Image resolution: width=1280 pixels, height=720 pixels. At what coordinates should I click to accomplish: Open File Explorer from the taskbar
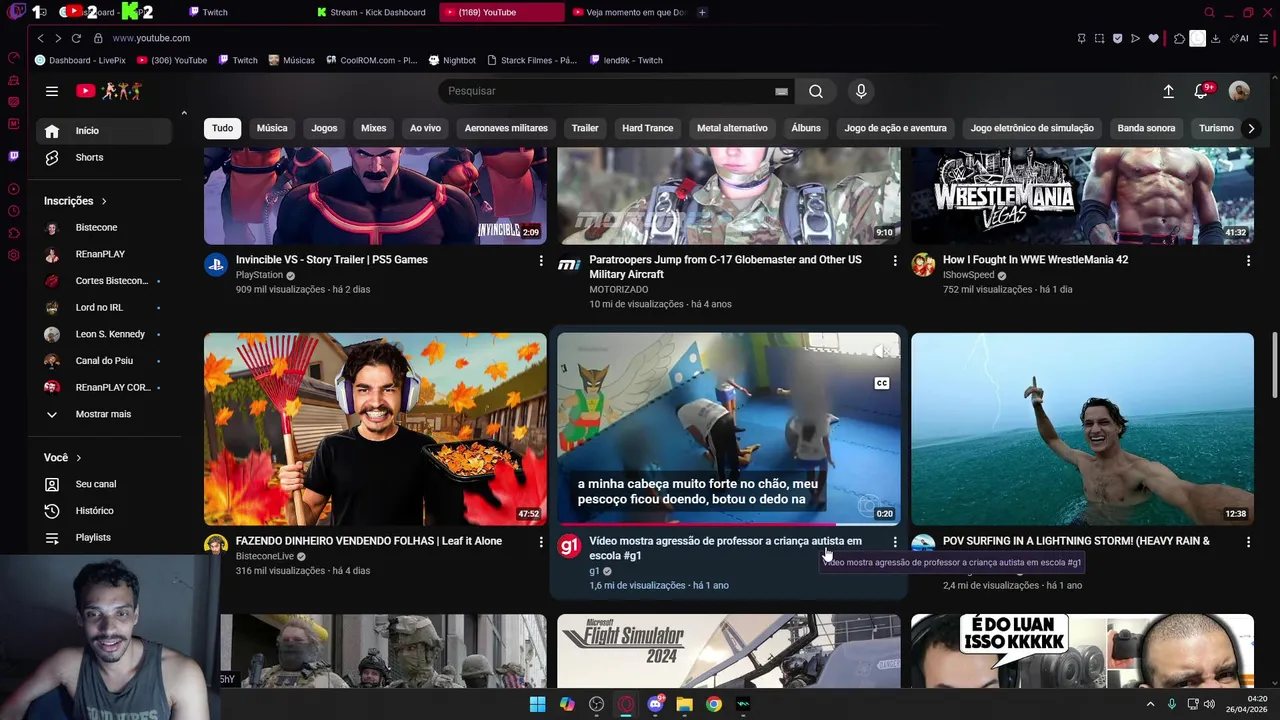coord(684,704)
